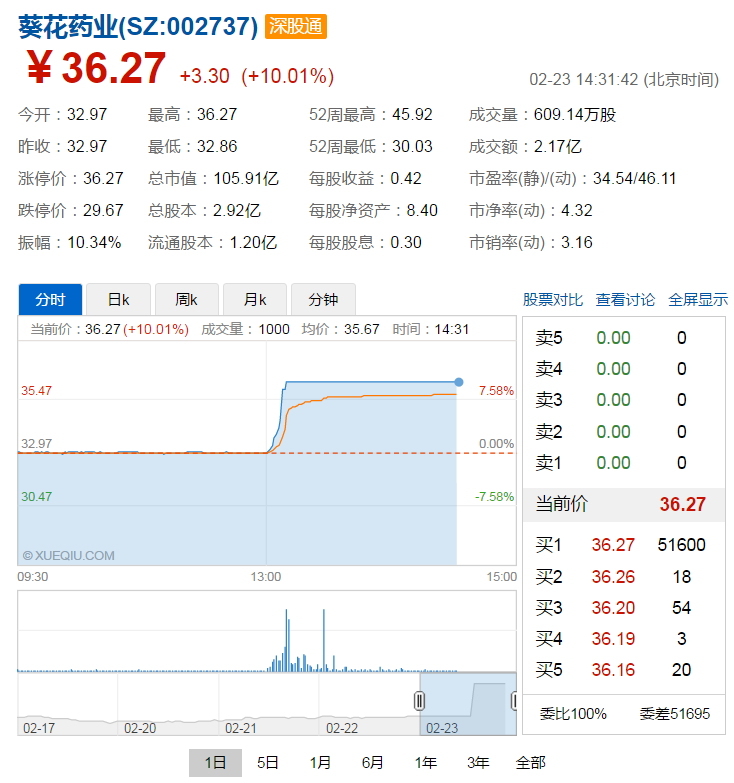Click the 买3 order row 36.20

624,608
